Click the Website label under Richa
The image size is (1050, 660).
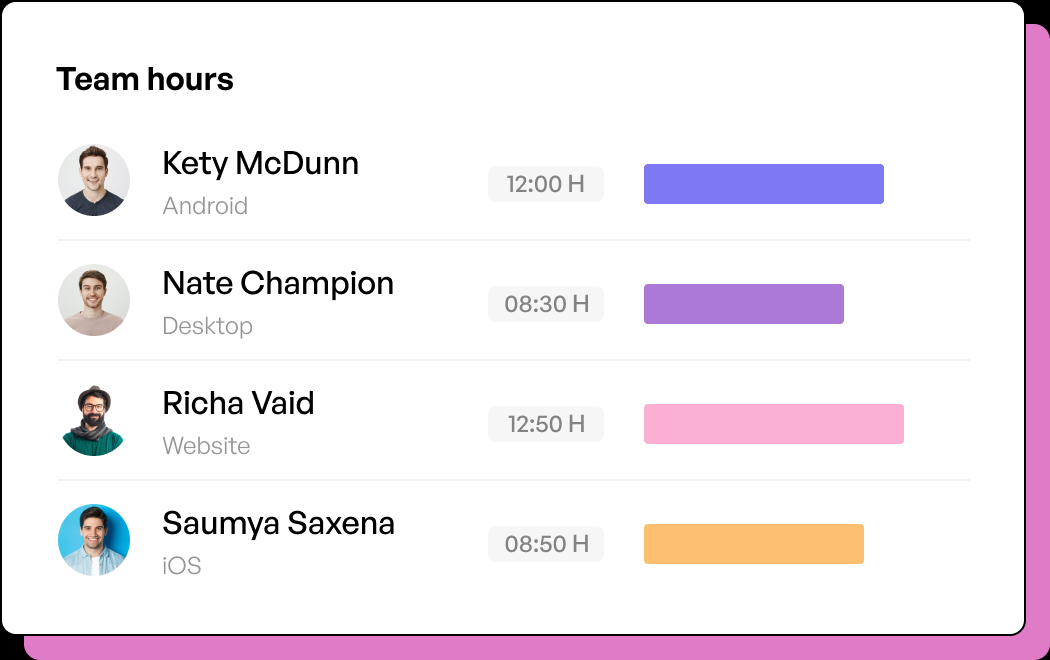(206, 446)
